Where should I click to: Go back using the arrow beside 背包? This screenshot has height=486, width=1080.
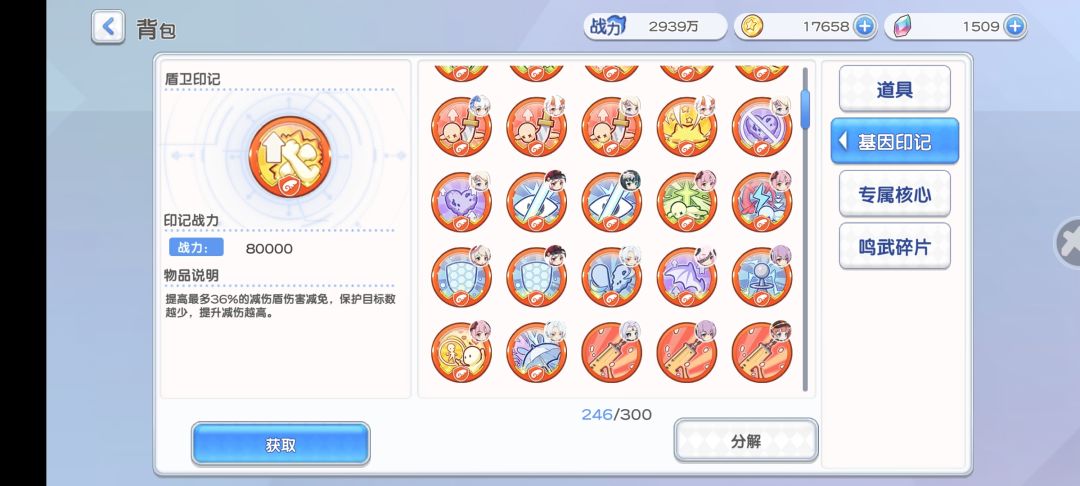(108, 28)
